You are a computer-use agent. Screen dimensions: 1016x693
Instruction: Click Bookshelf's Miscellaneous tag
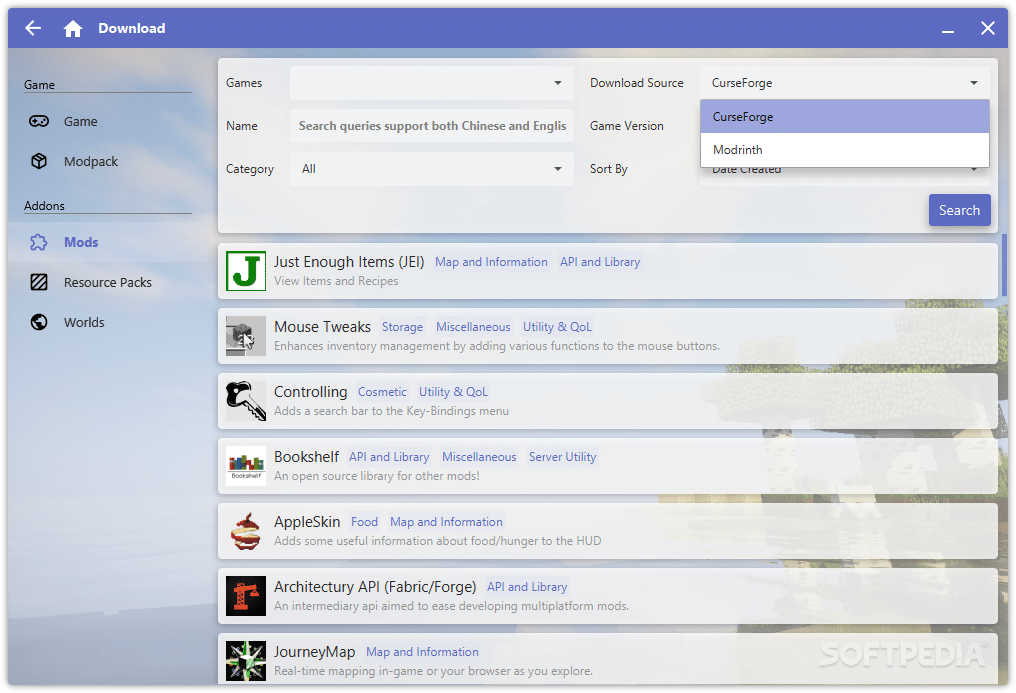[479, 457]
